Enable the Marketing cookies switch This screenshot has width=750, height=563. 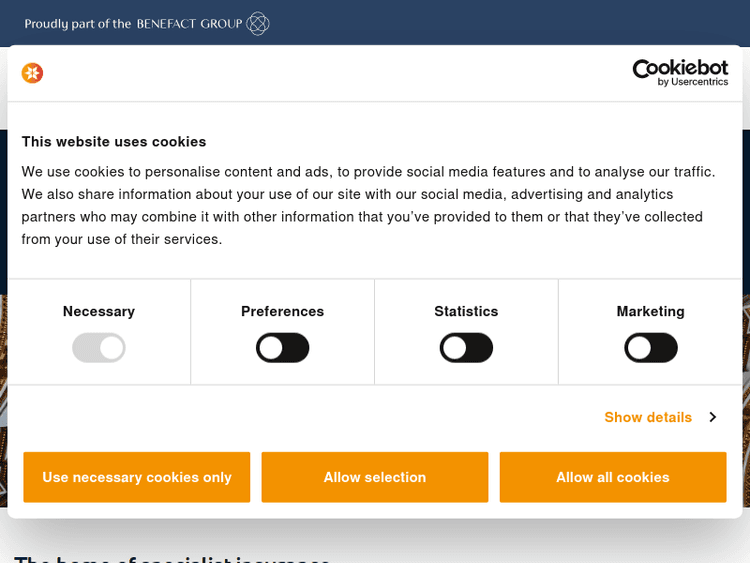click(651, 348)
